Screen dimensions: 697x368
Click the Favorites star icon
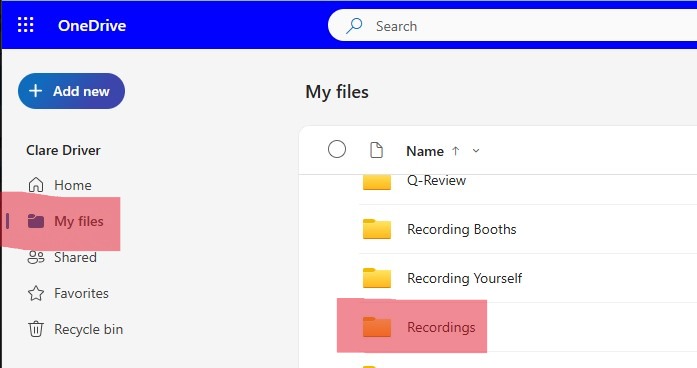coord(36,293)
